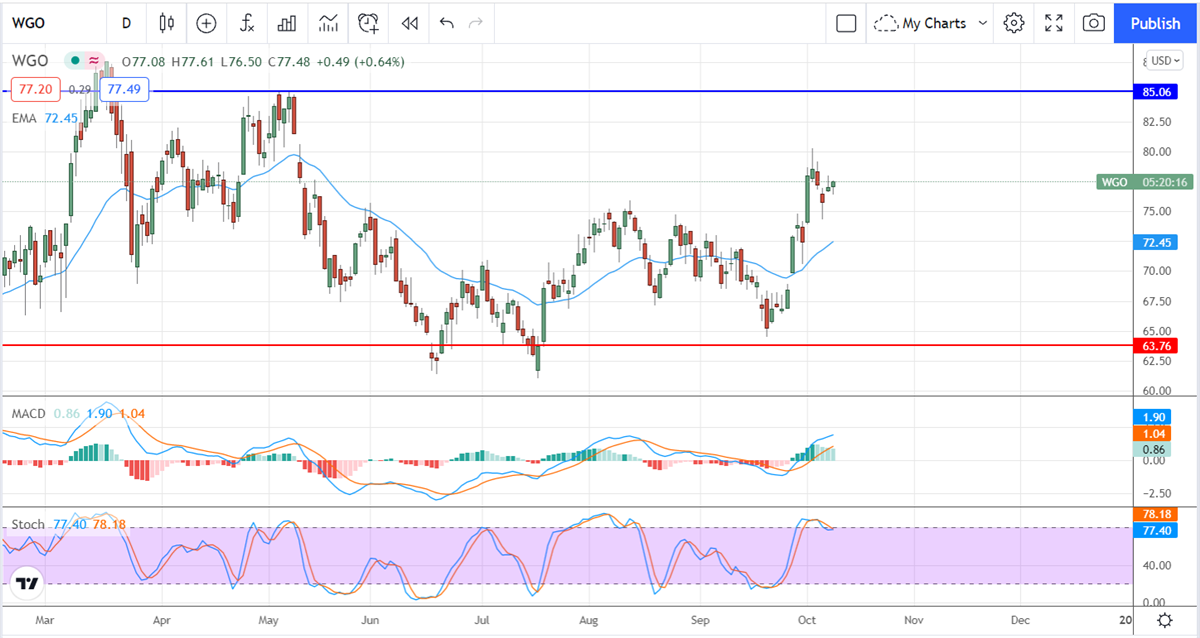Toggle the pink data approximation indicator
1200x638 pixels.
[94, 61]
